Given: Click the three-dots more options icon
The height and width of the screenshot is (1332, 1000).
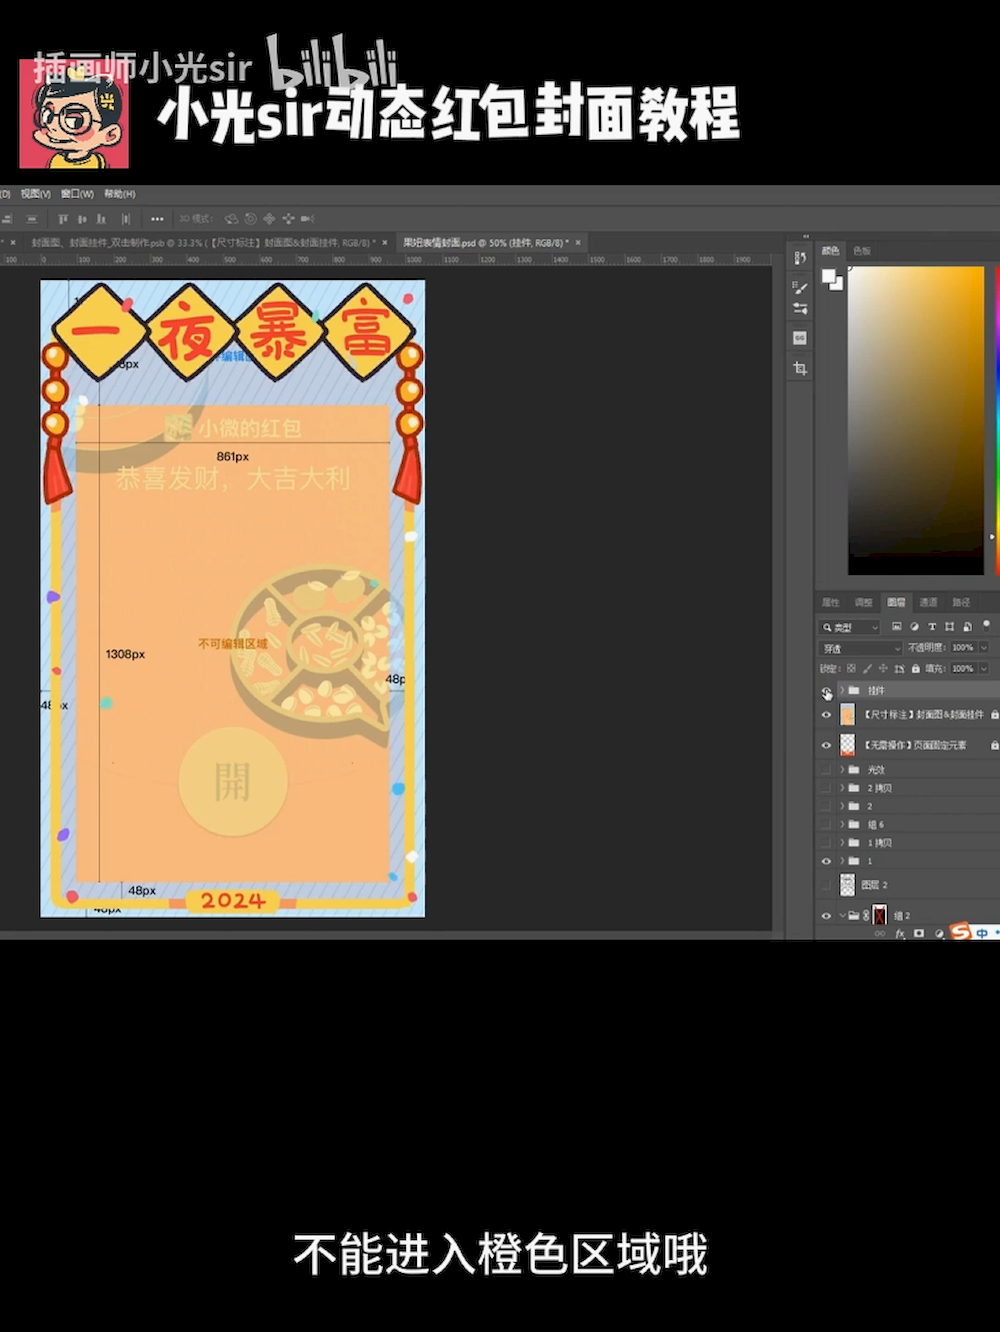Looking at the screenshot, I should tap(157, 219).
